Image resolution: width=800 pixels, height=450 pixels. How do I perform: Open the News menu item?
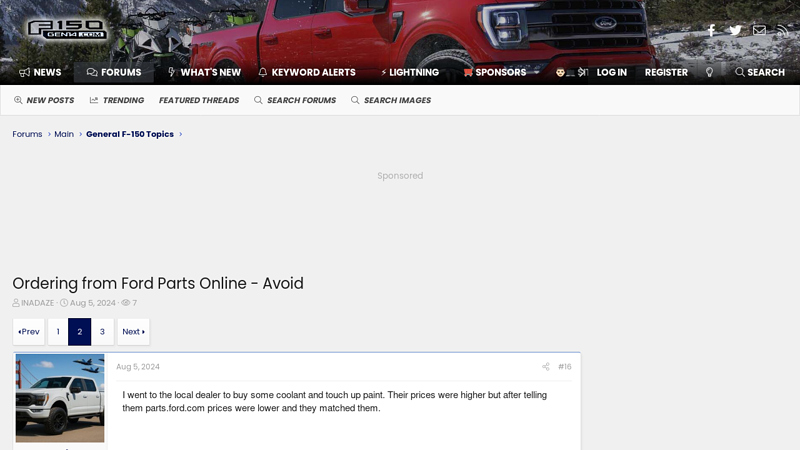[x=40, y=72]
